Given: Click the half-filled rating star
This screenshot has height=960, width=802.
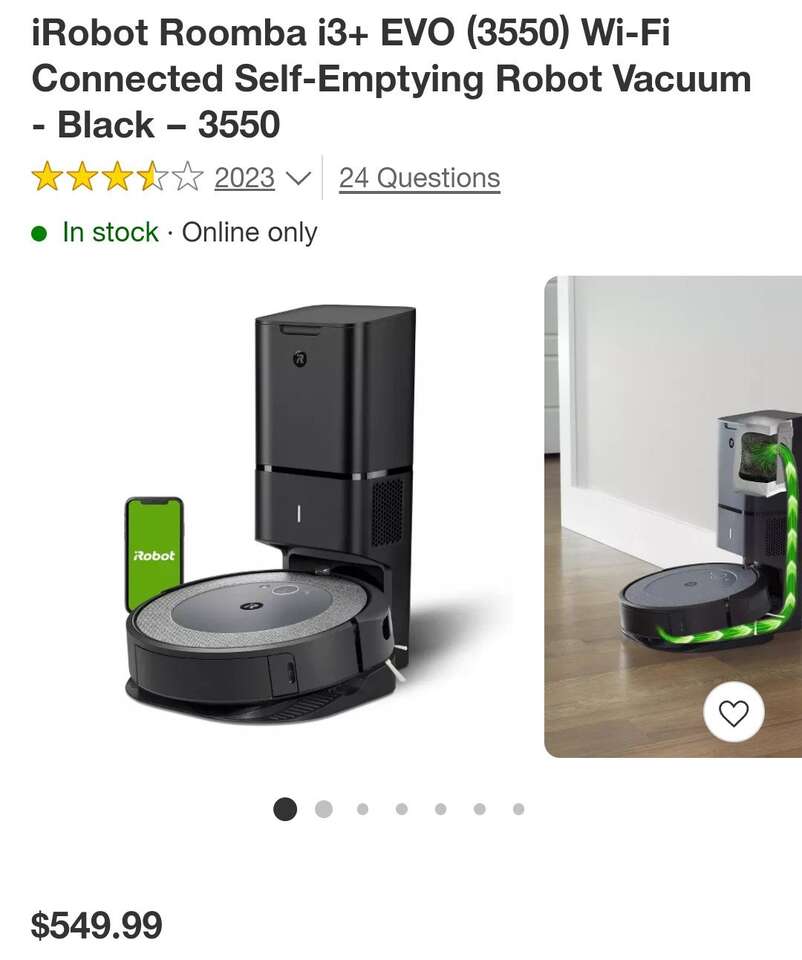Looking at the screenshot, I should tap(152, 178).
